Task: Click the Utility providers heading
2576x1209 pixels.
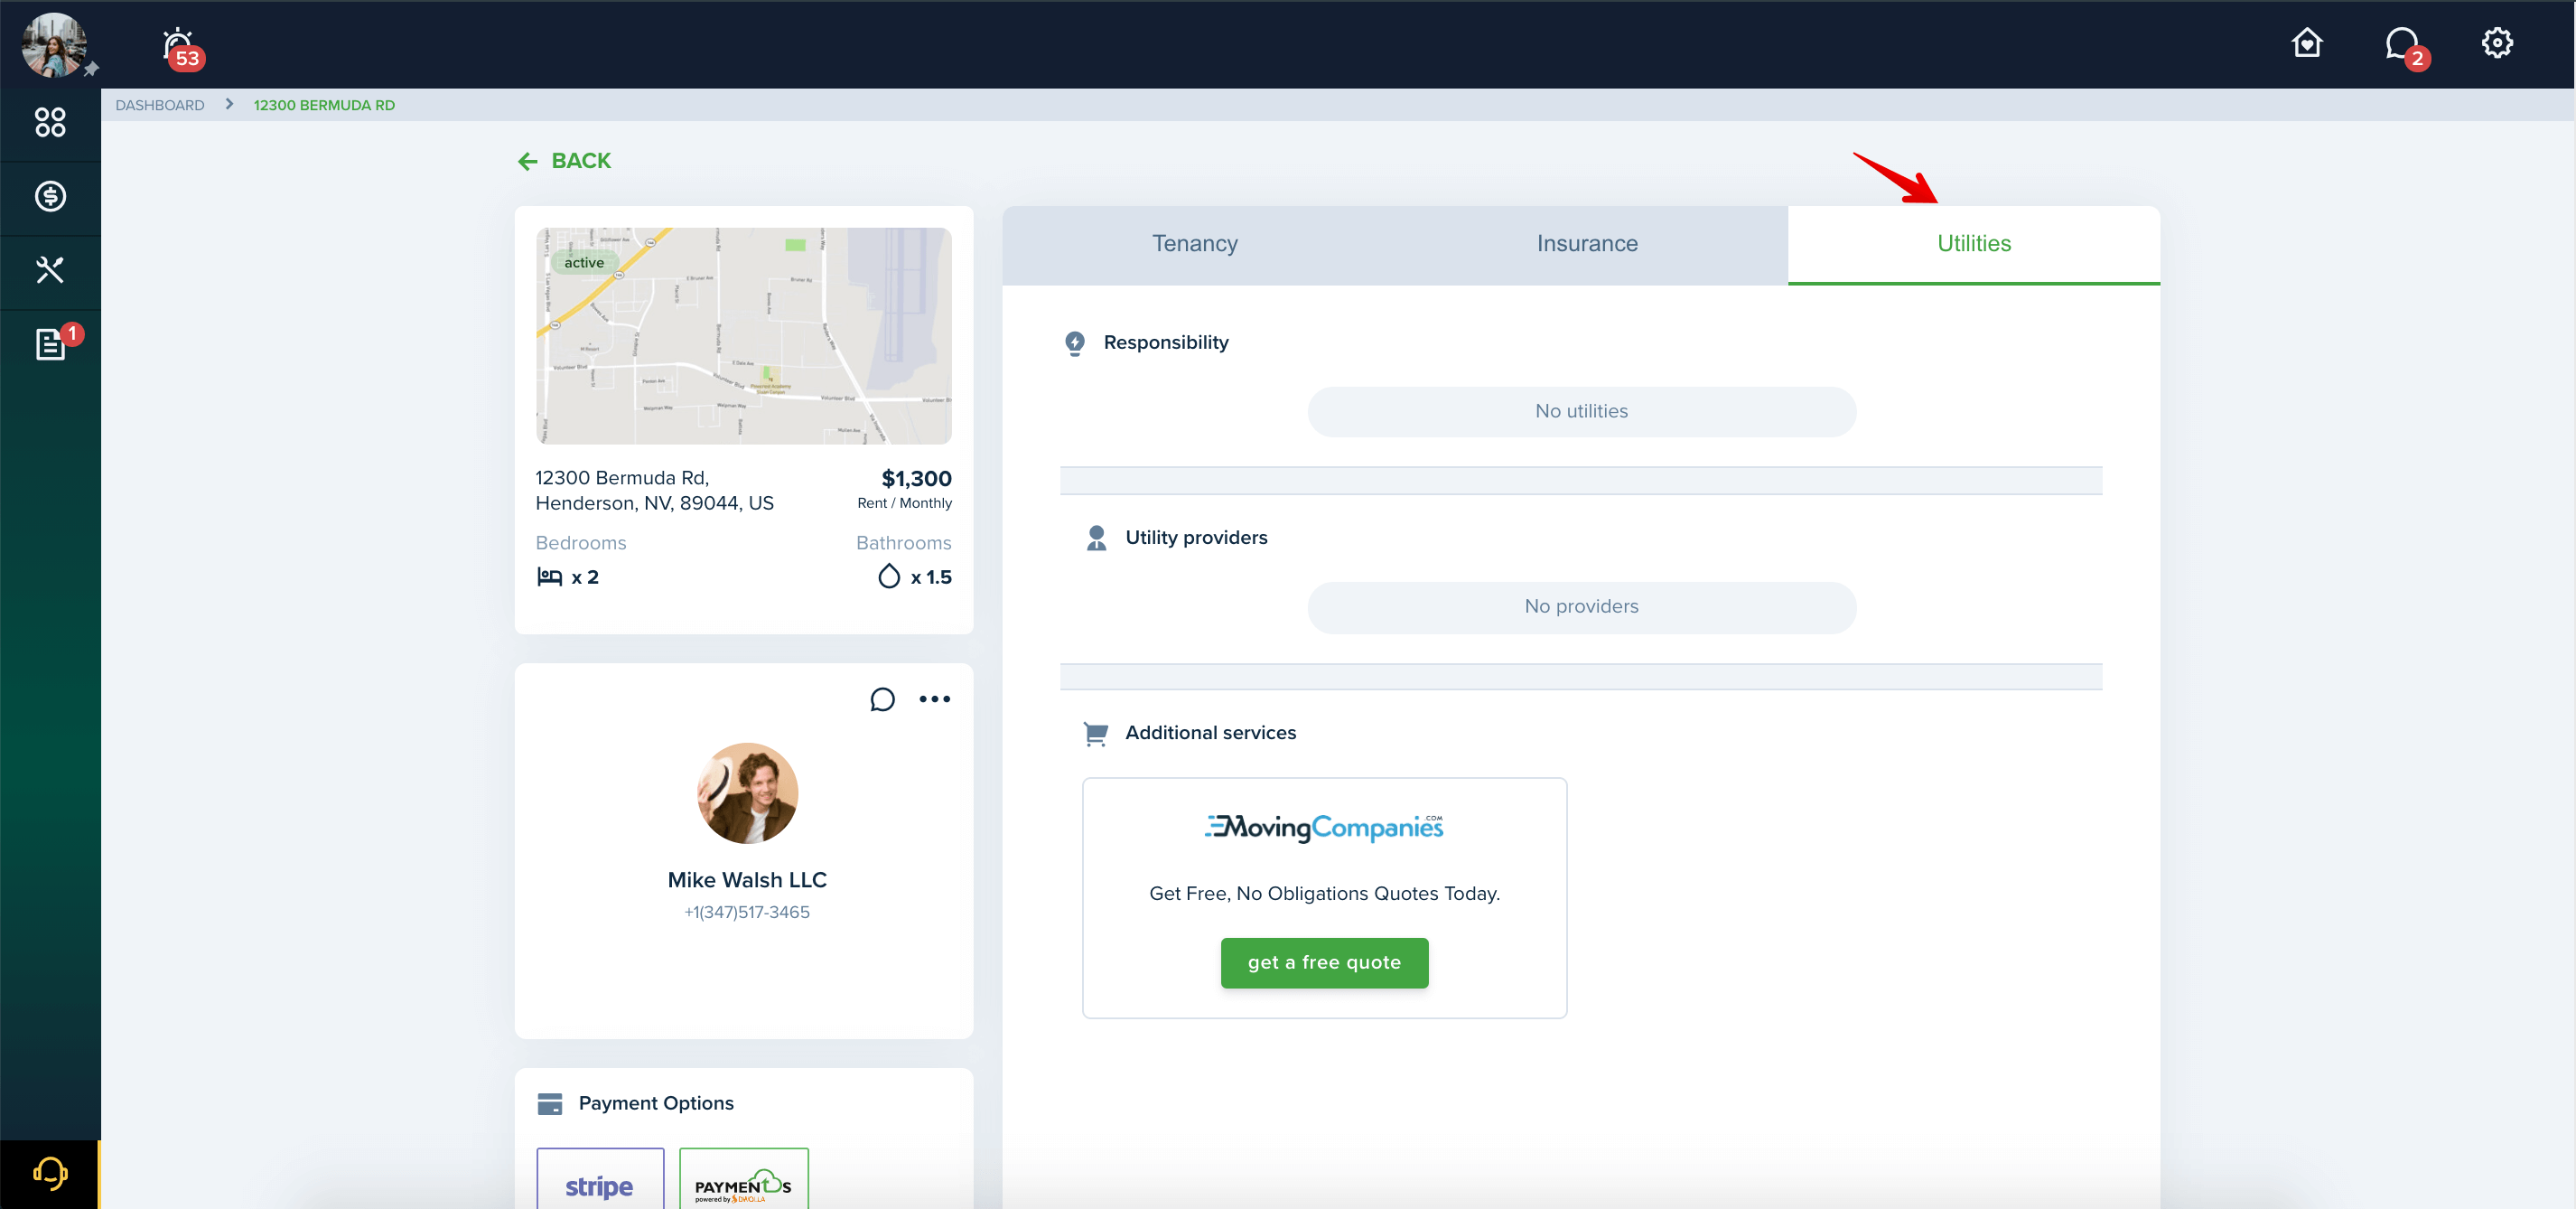Action: click(1196, 538)
